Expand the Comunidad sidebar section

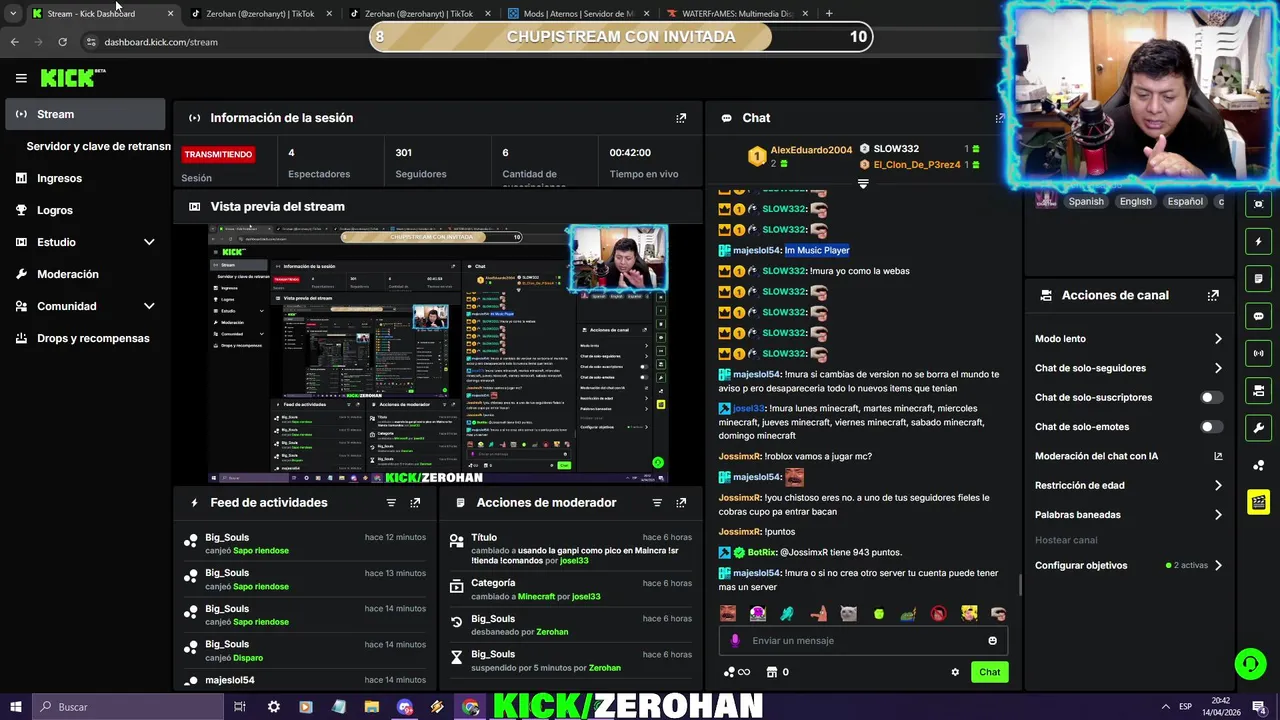coord(149,306)
